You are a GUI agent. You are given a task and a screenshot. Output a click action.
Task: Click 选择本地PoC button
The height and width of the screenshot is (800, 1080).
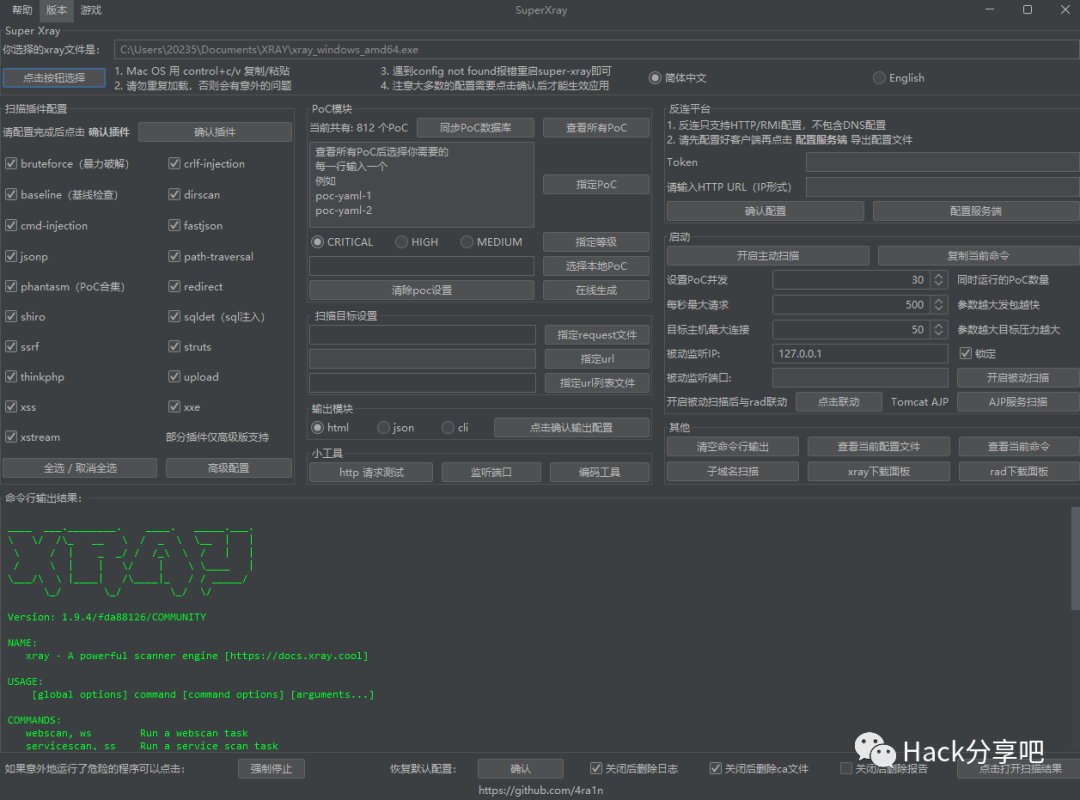tap(596, 266)
